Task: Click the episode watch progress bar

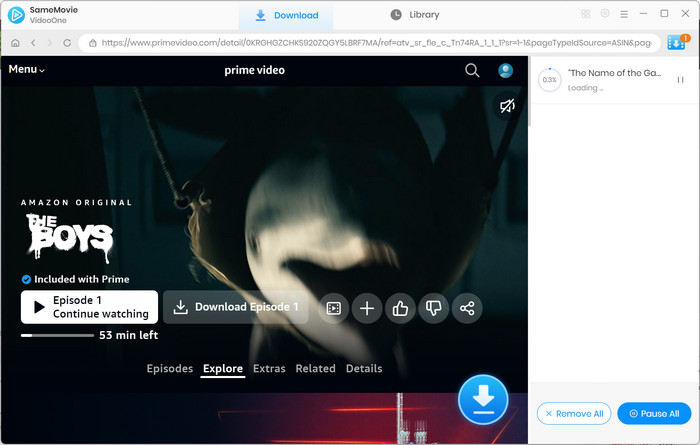Action: pyautogui.click(x=58, y=335)
